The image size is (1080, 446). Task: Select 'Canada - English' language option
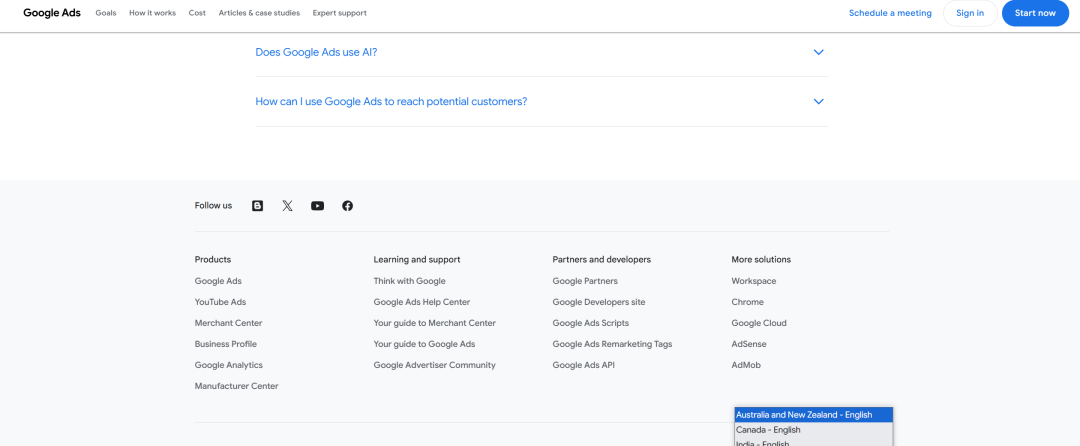813,430
